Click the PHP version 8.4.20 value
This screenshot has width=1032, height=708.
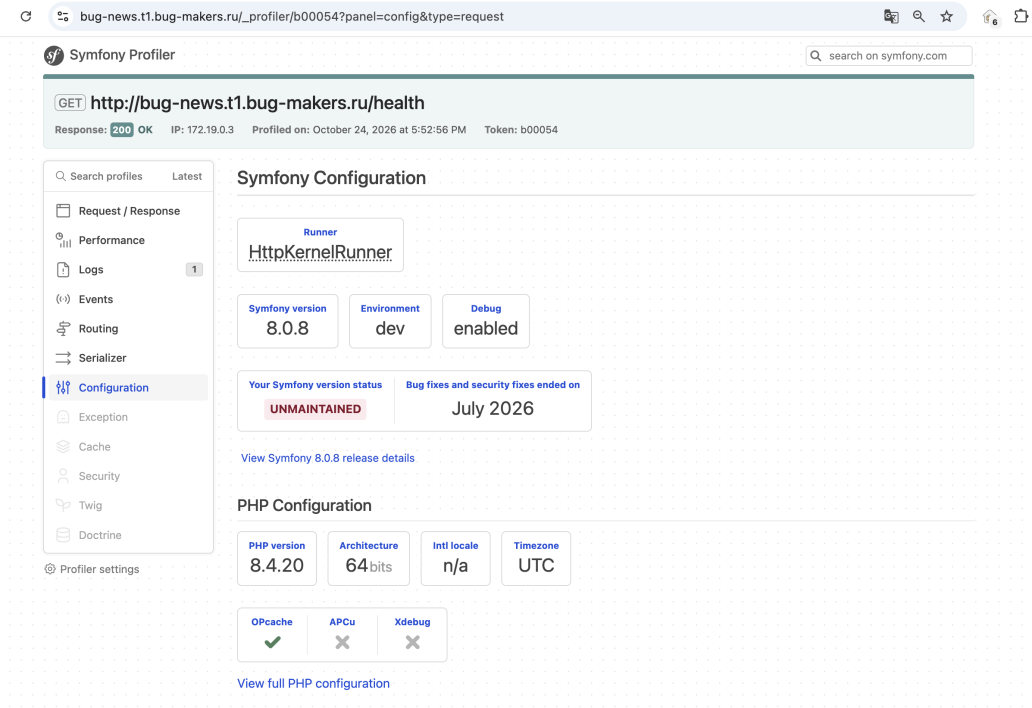point(276,565)
